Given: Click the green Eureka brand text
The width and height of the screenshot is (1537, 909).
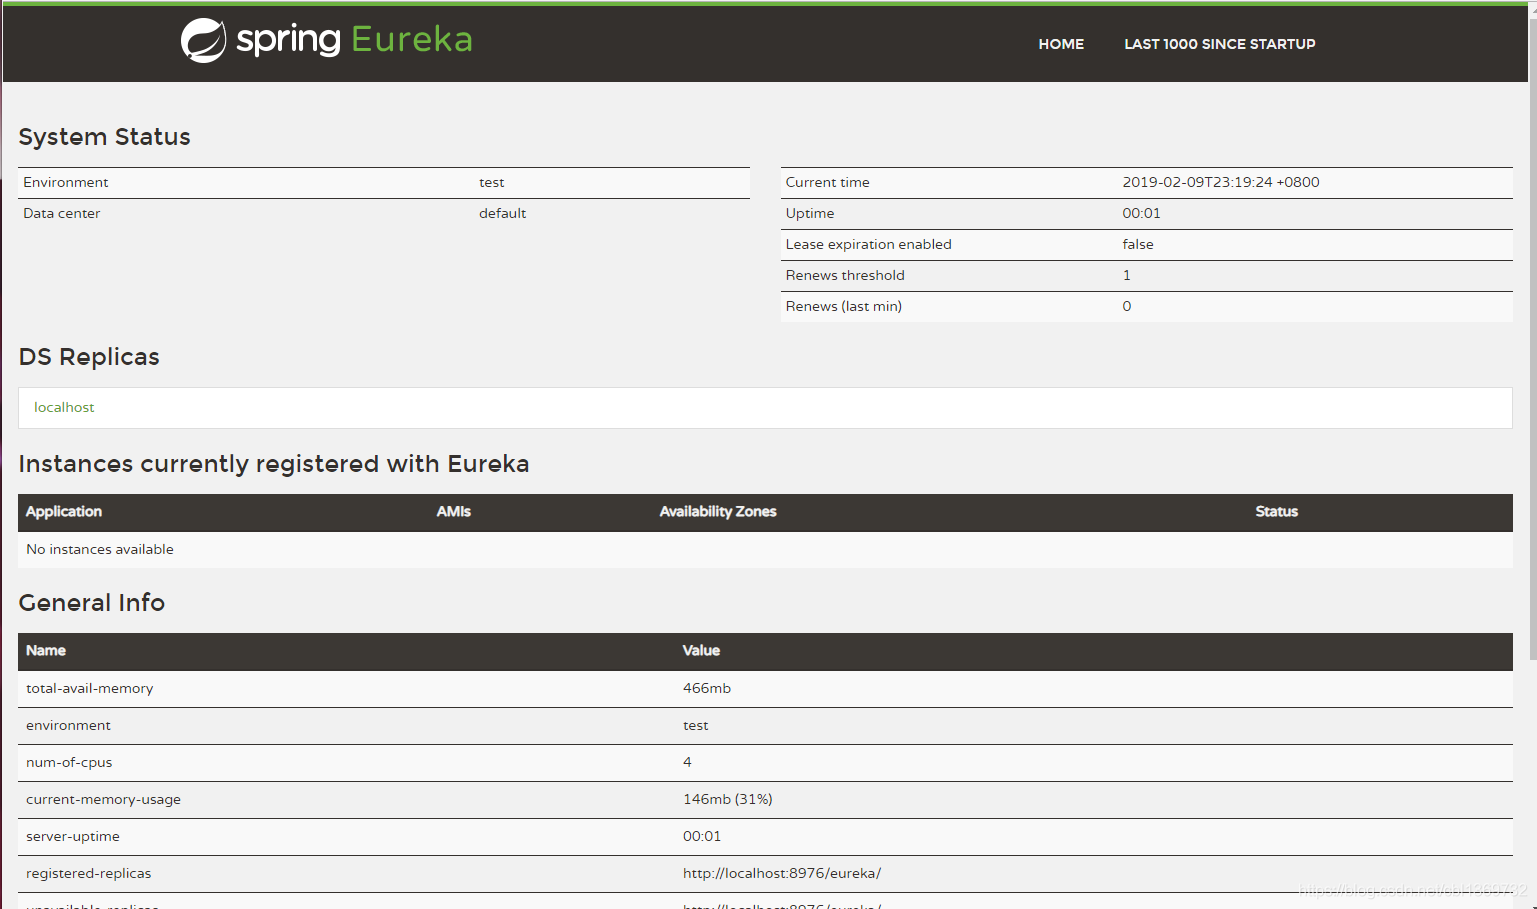Looking at the screenshot, I should click(411, 40).
